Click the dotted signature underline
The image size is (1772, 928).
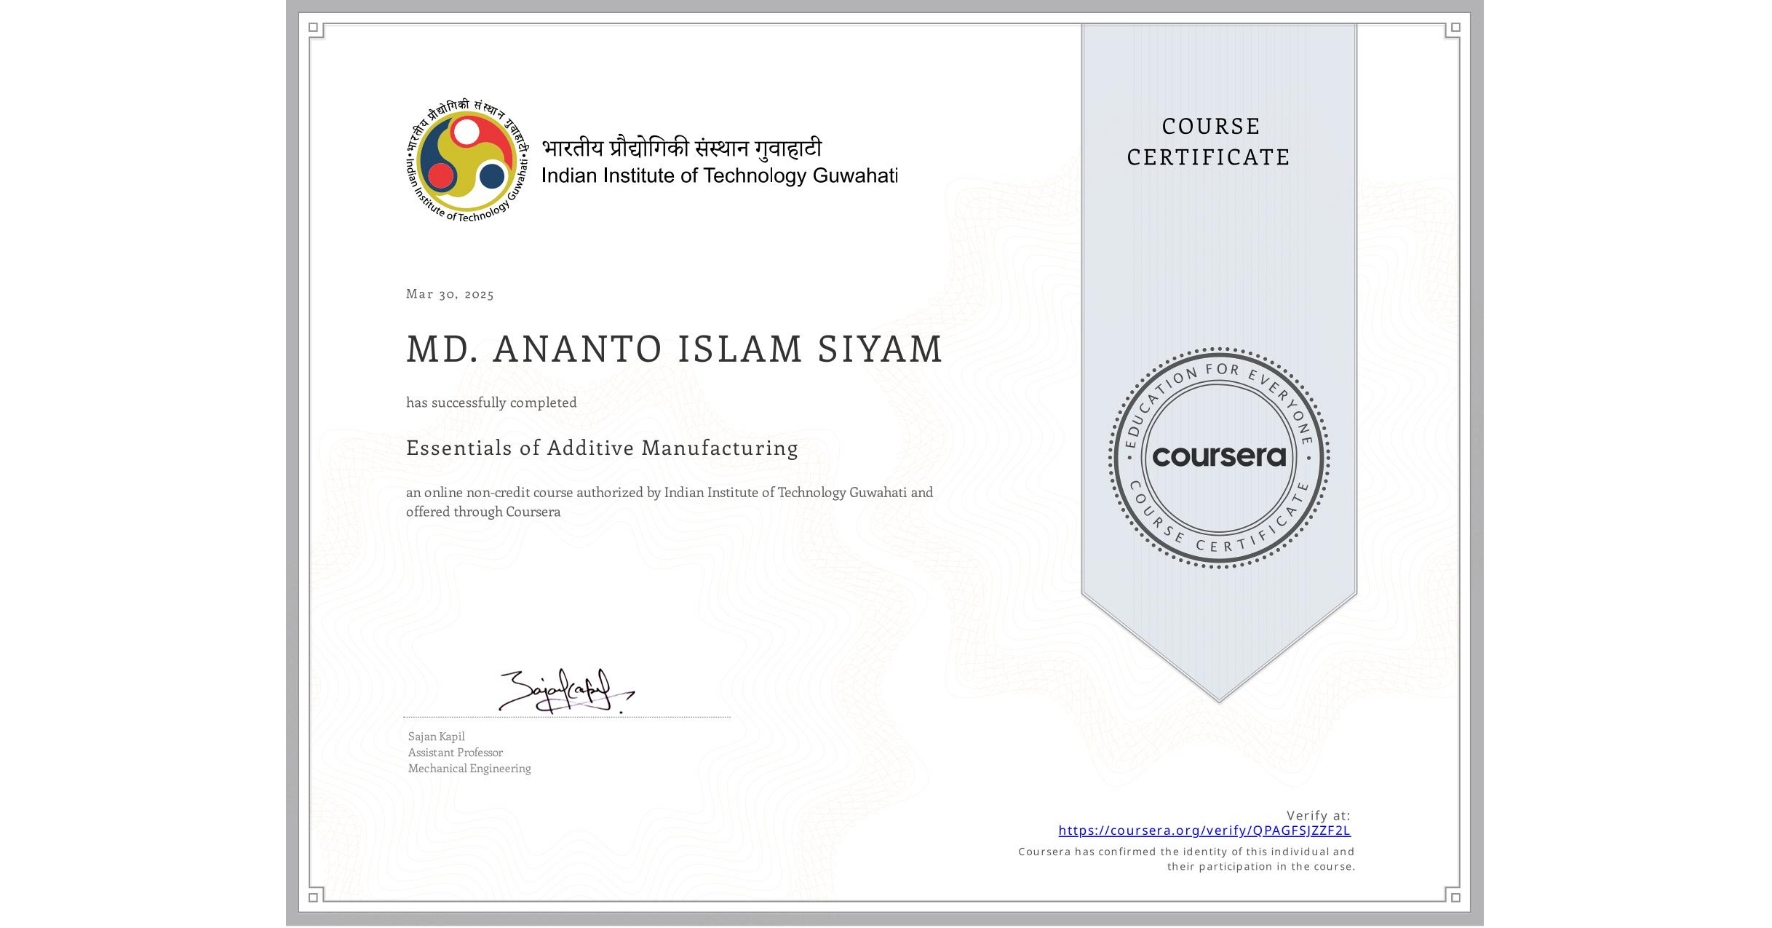coord(565,718)
